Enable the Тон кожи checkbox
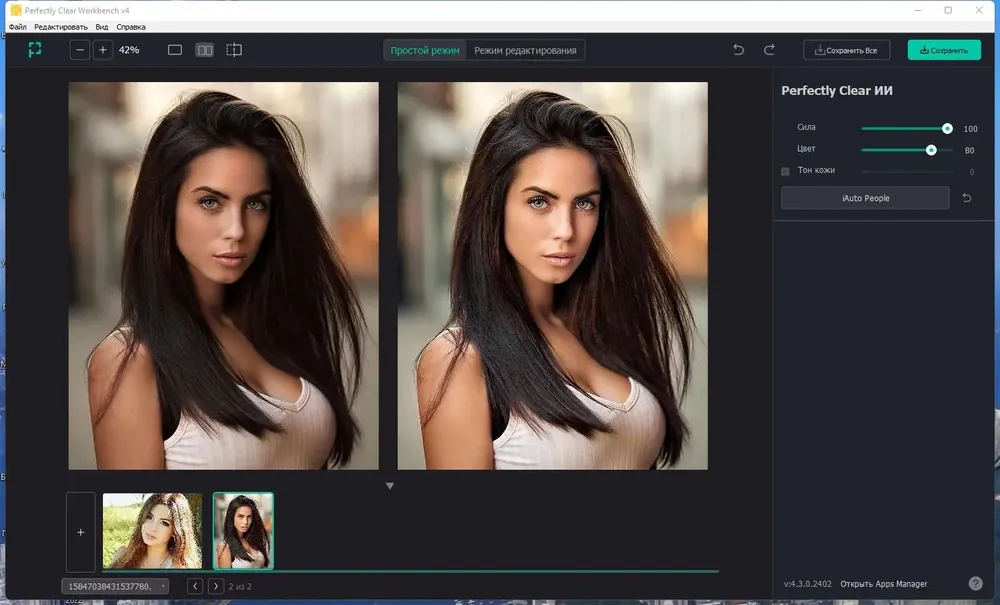1000x605 pixels. pyautogui.click(x=785, y=171)
